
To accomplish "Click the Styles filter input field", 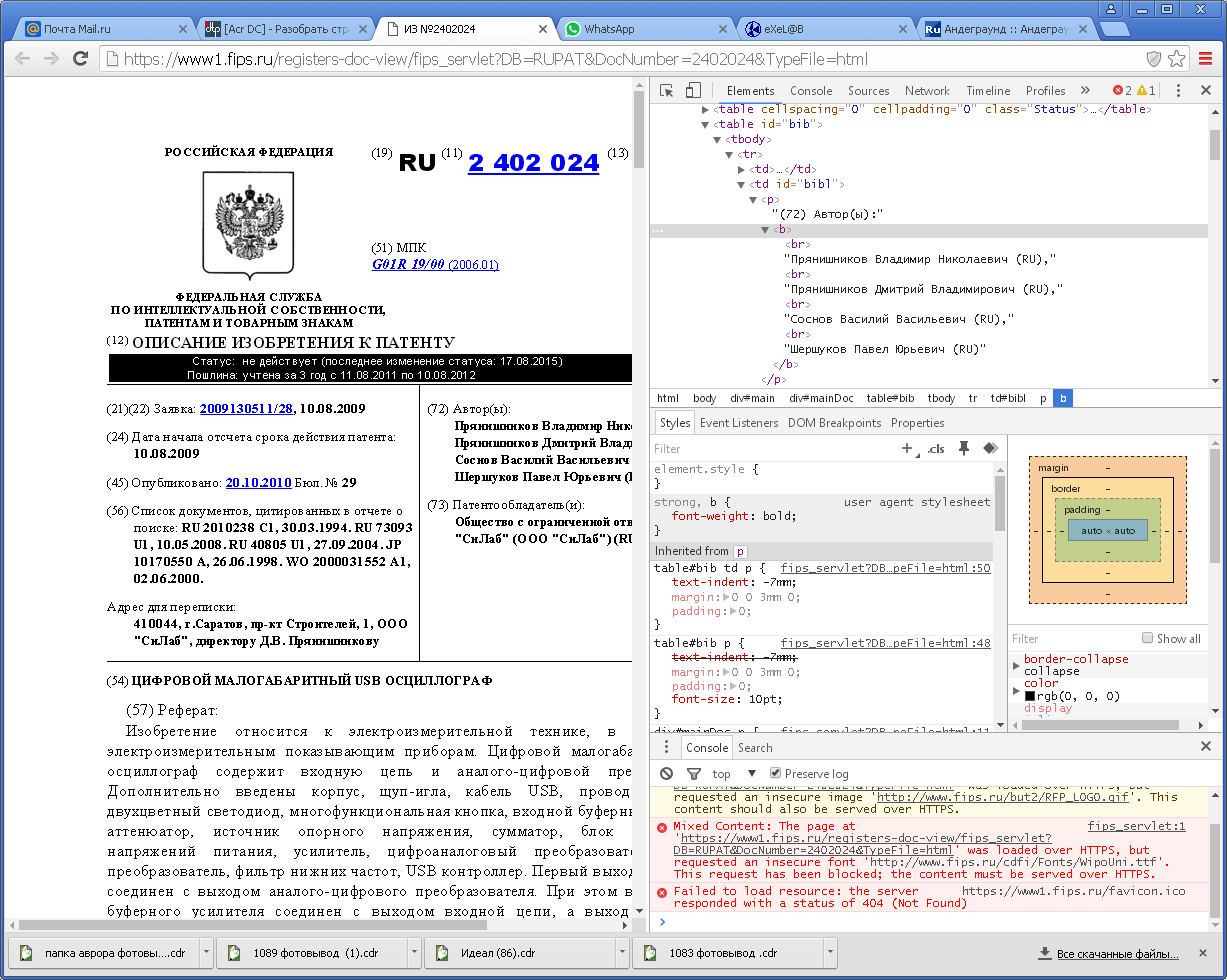I will [x=773, y=449].
